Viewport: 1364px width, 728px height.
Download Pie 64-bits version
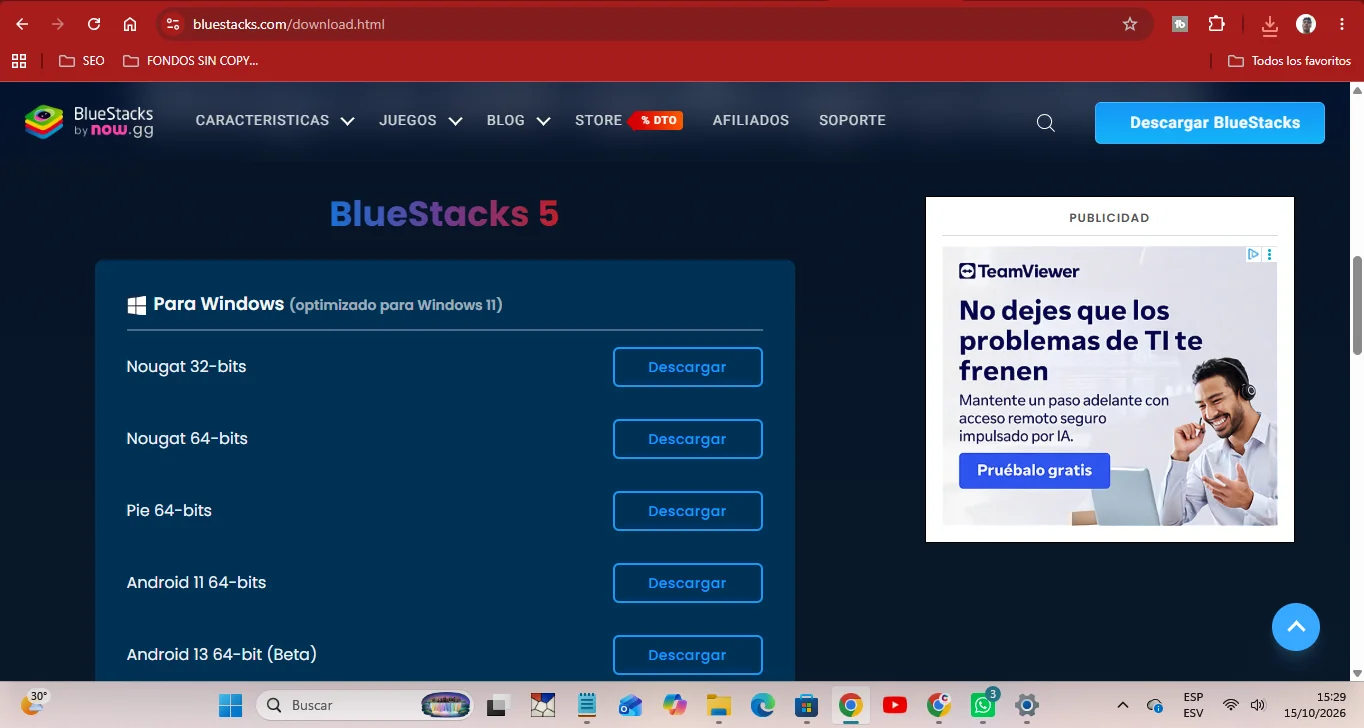[x=687, y=511]
